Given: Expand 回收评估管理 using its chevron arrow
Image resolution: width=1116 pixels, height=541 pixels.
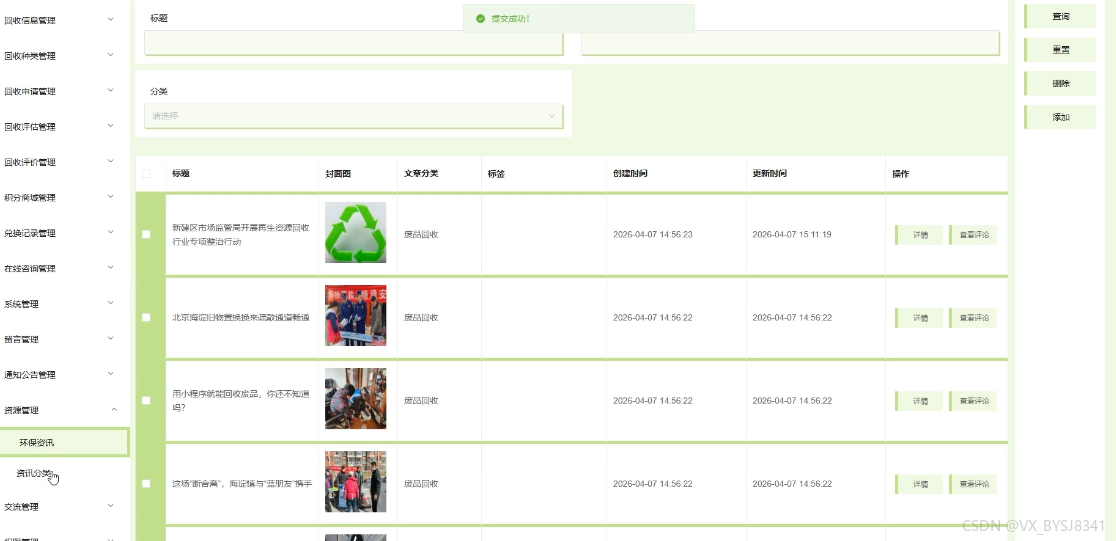Looking at the screenshot, I should 110,126.
